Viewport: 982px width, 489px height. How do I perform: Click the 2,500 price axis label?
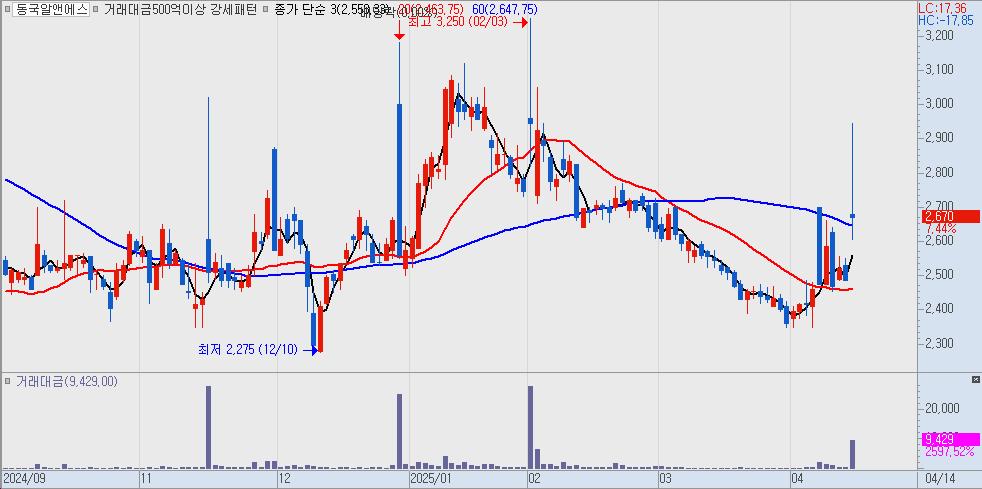[939, 274]
